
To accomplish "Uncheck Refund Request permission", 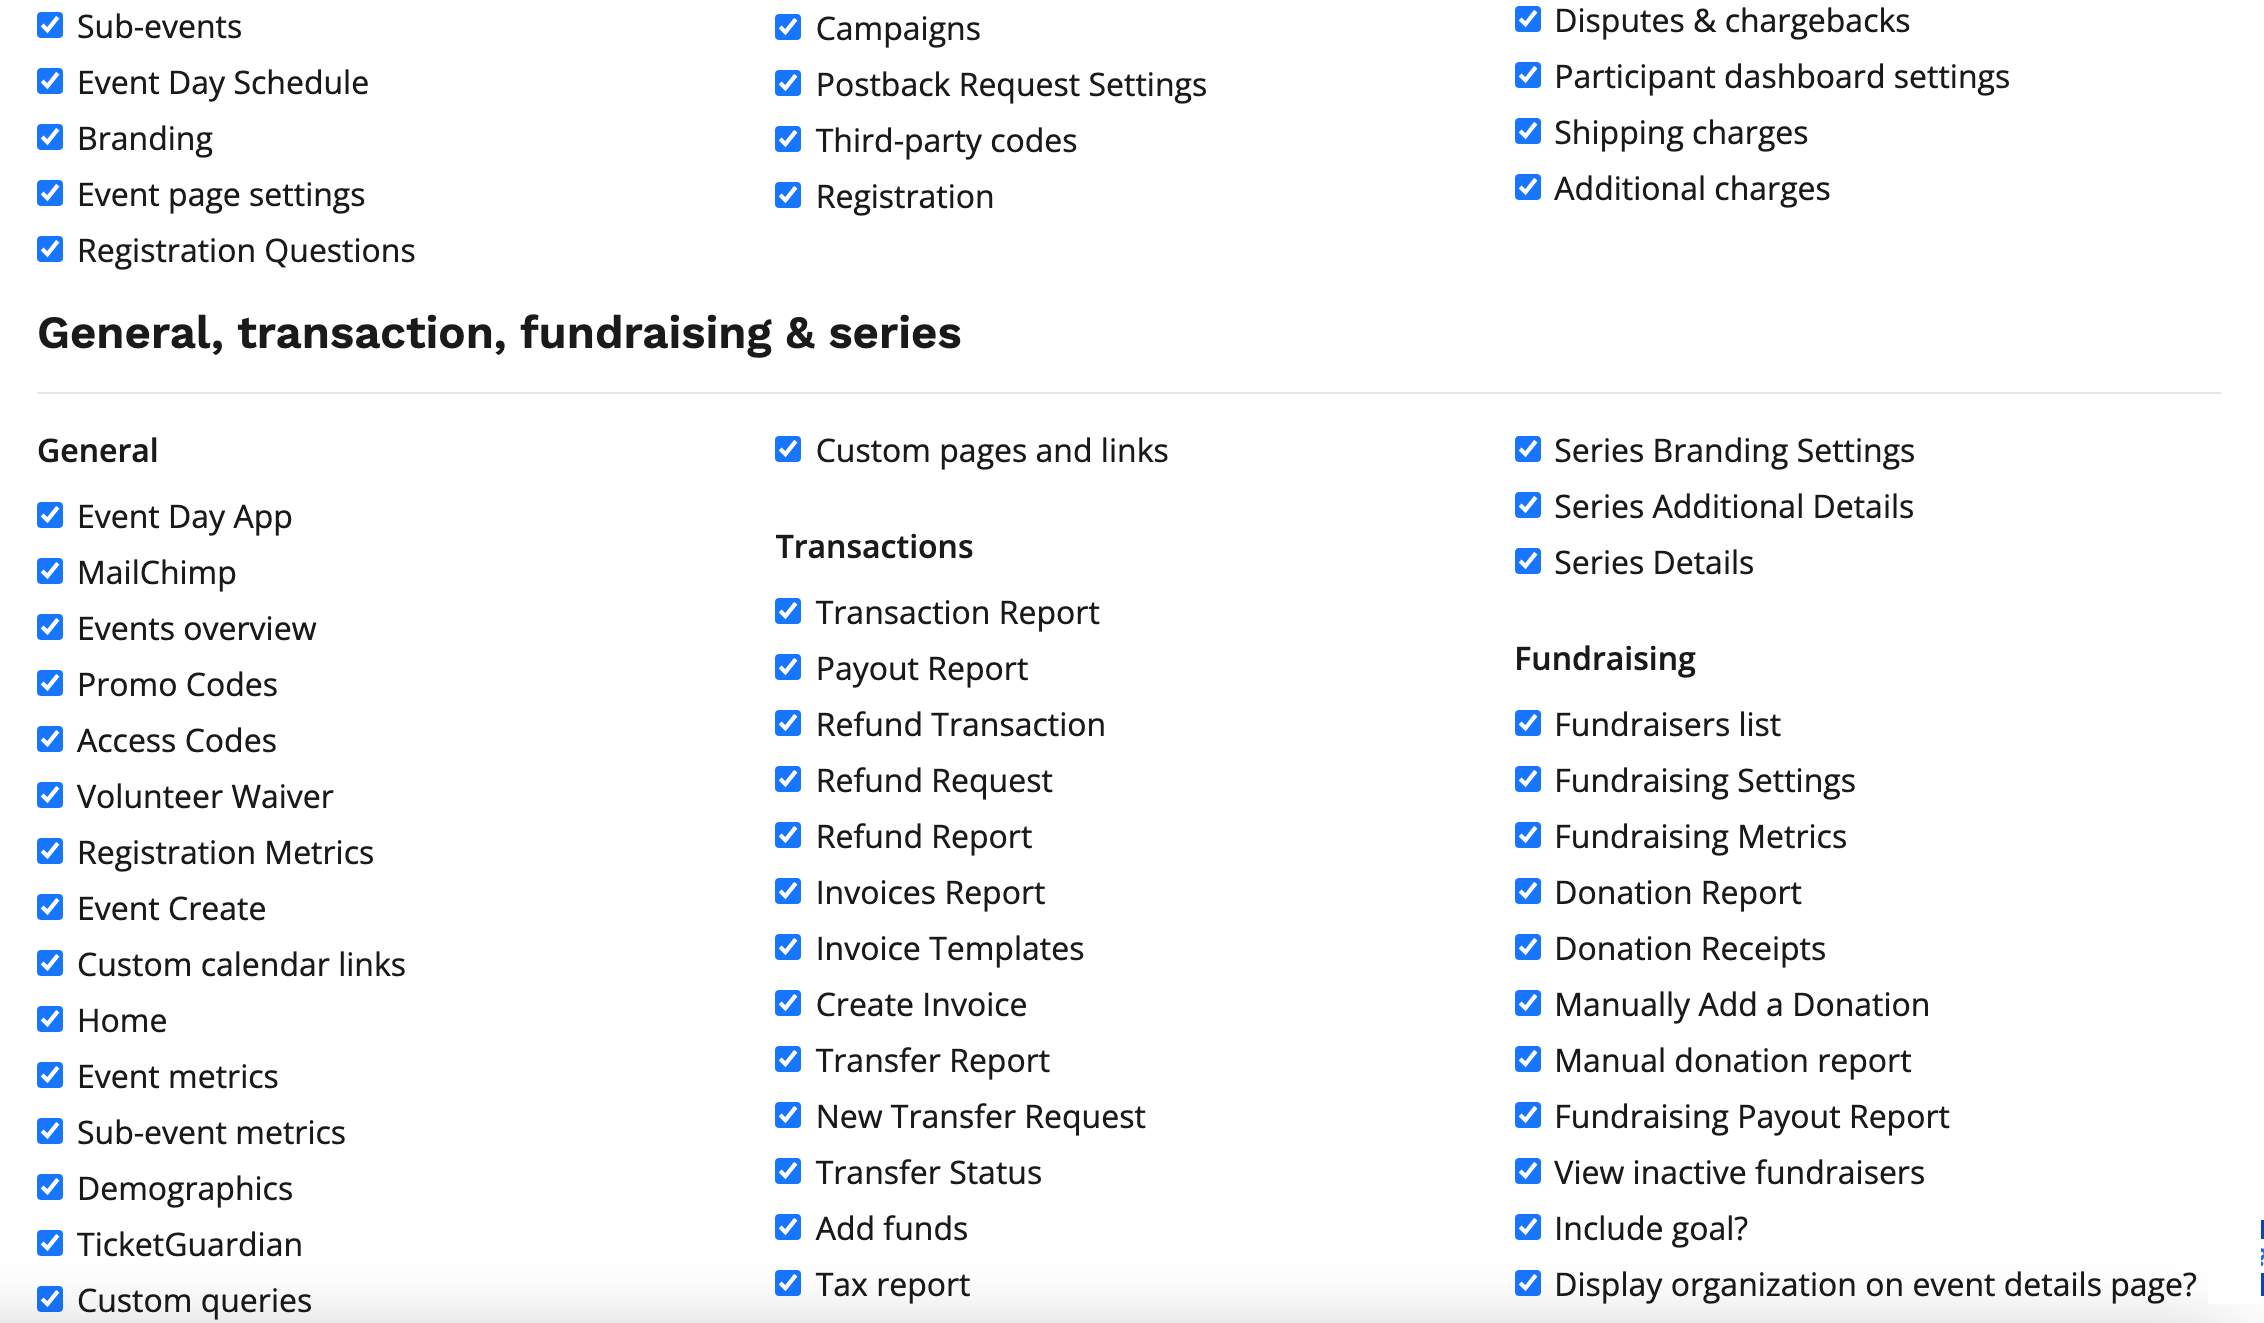I will (788, 779).
